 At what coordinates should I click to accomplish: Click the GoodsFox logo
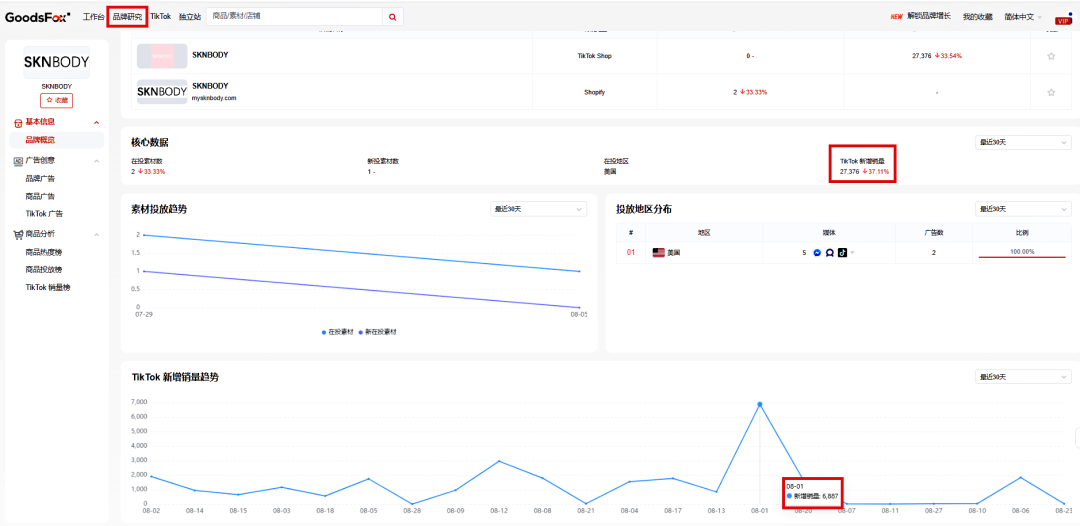click(x=38, y=17)
